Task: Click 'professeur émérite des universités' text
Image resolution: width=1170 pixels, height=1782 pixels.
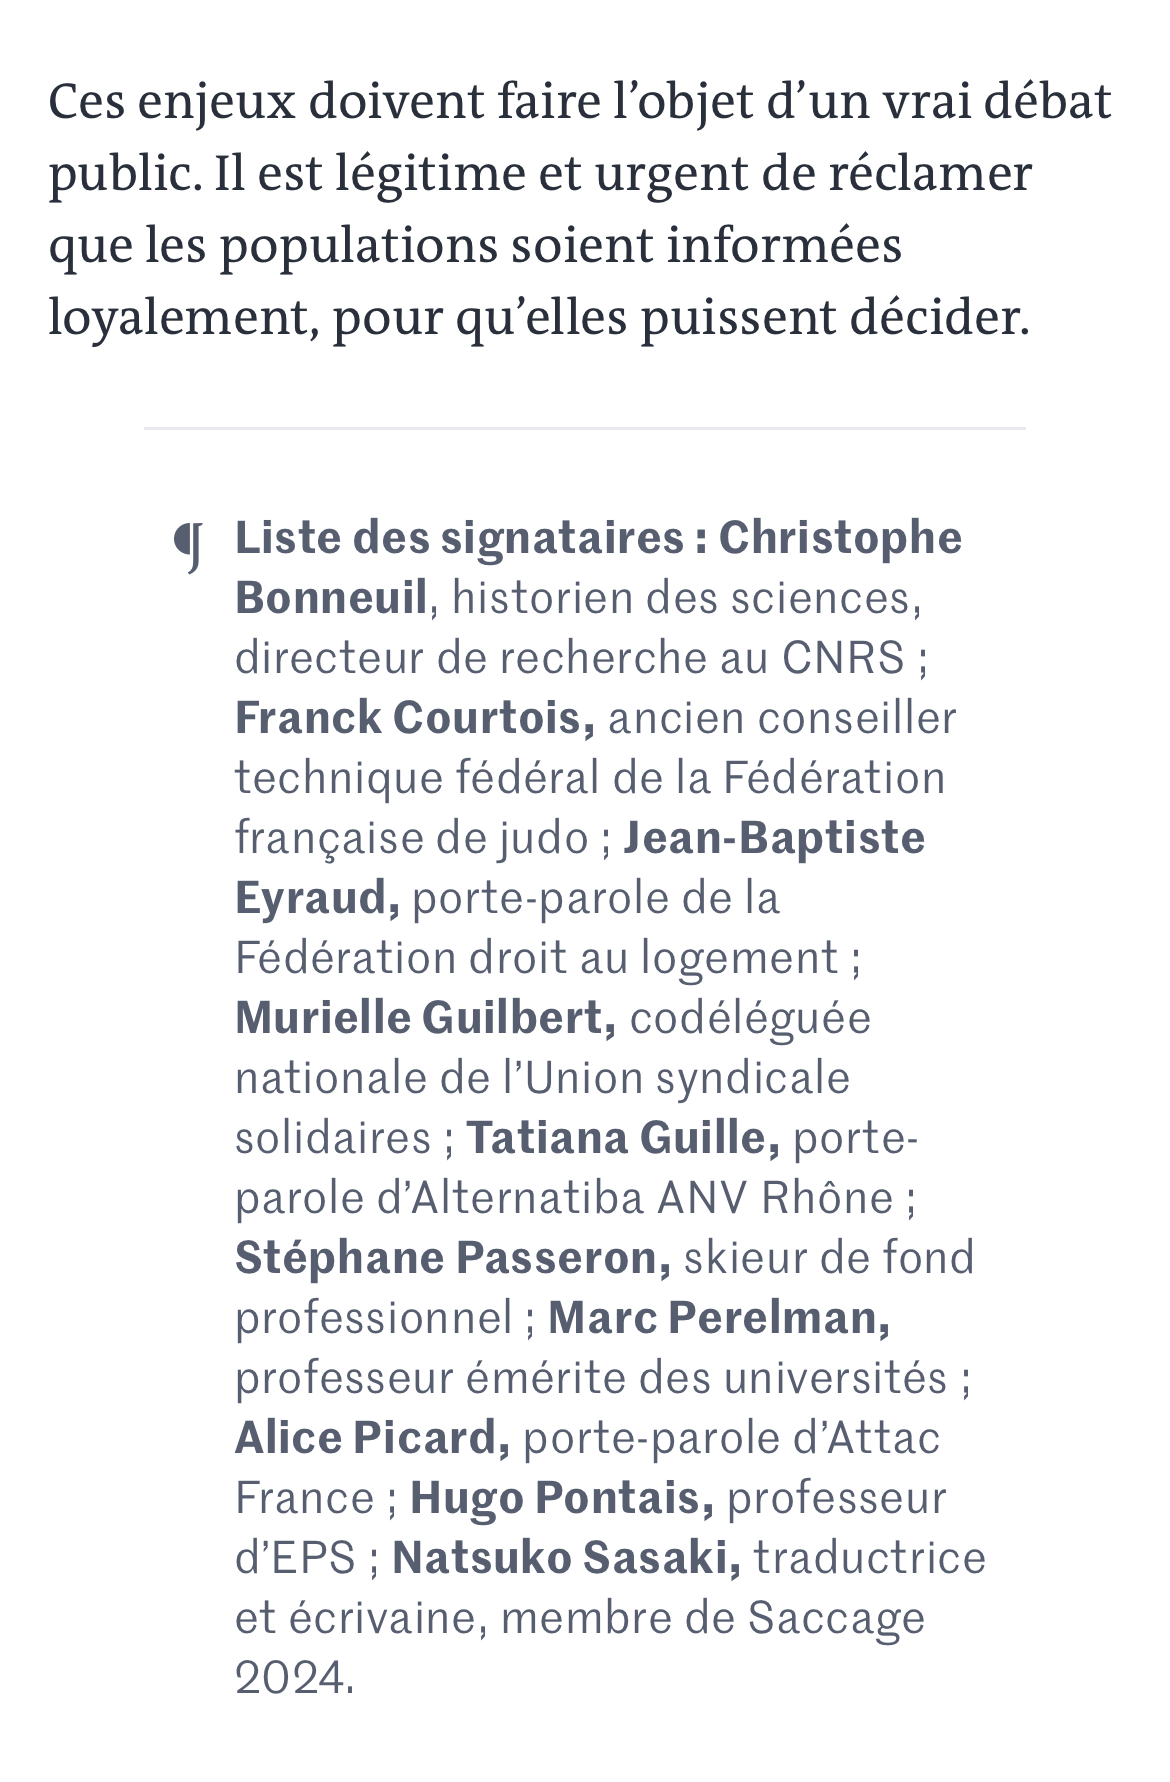Action: [590, 1378]
